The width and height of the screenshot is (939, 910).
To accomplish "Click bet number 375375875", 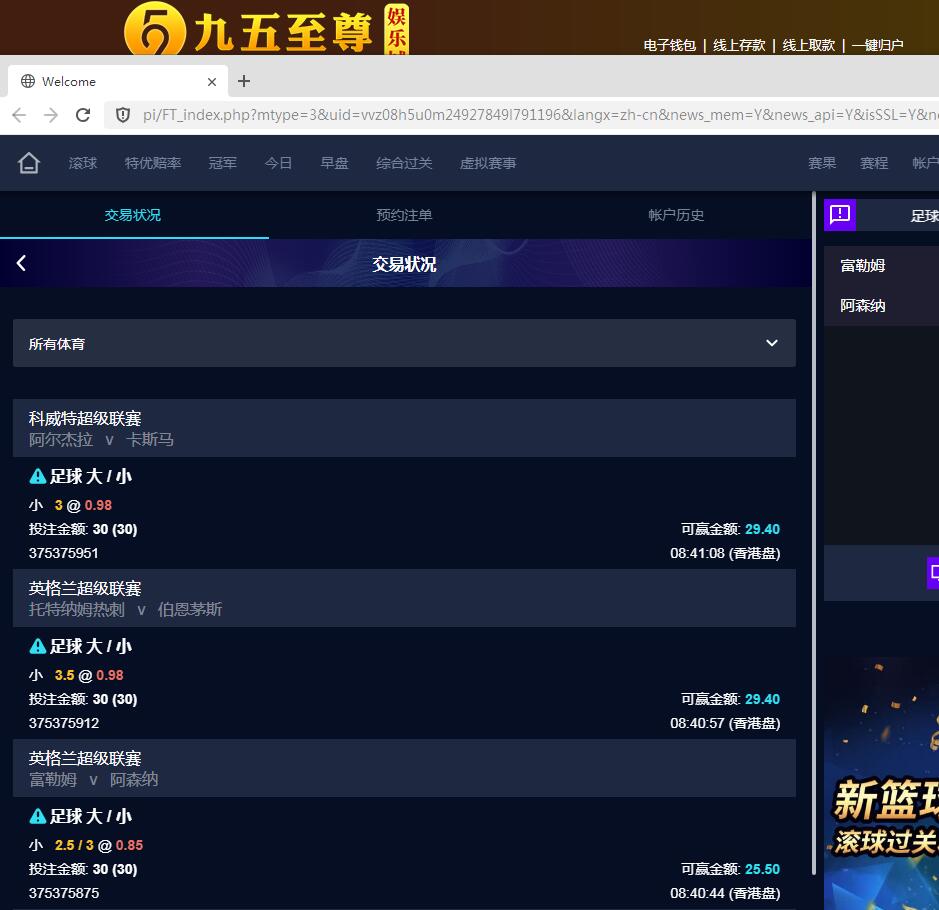I will (x=63, y=893).
